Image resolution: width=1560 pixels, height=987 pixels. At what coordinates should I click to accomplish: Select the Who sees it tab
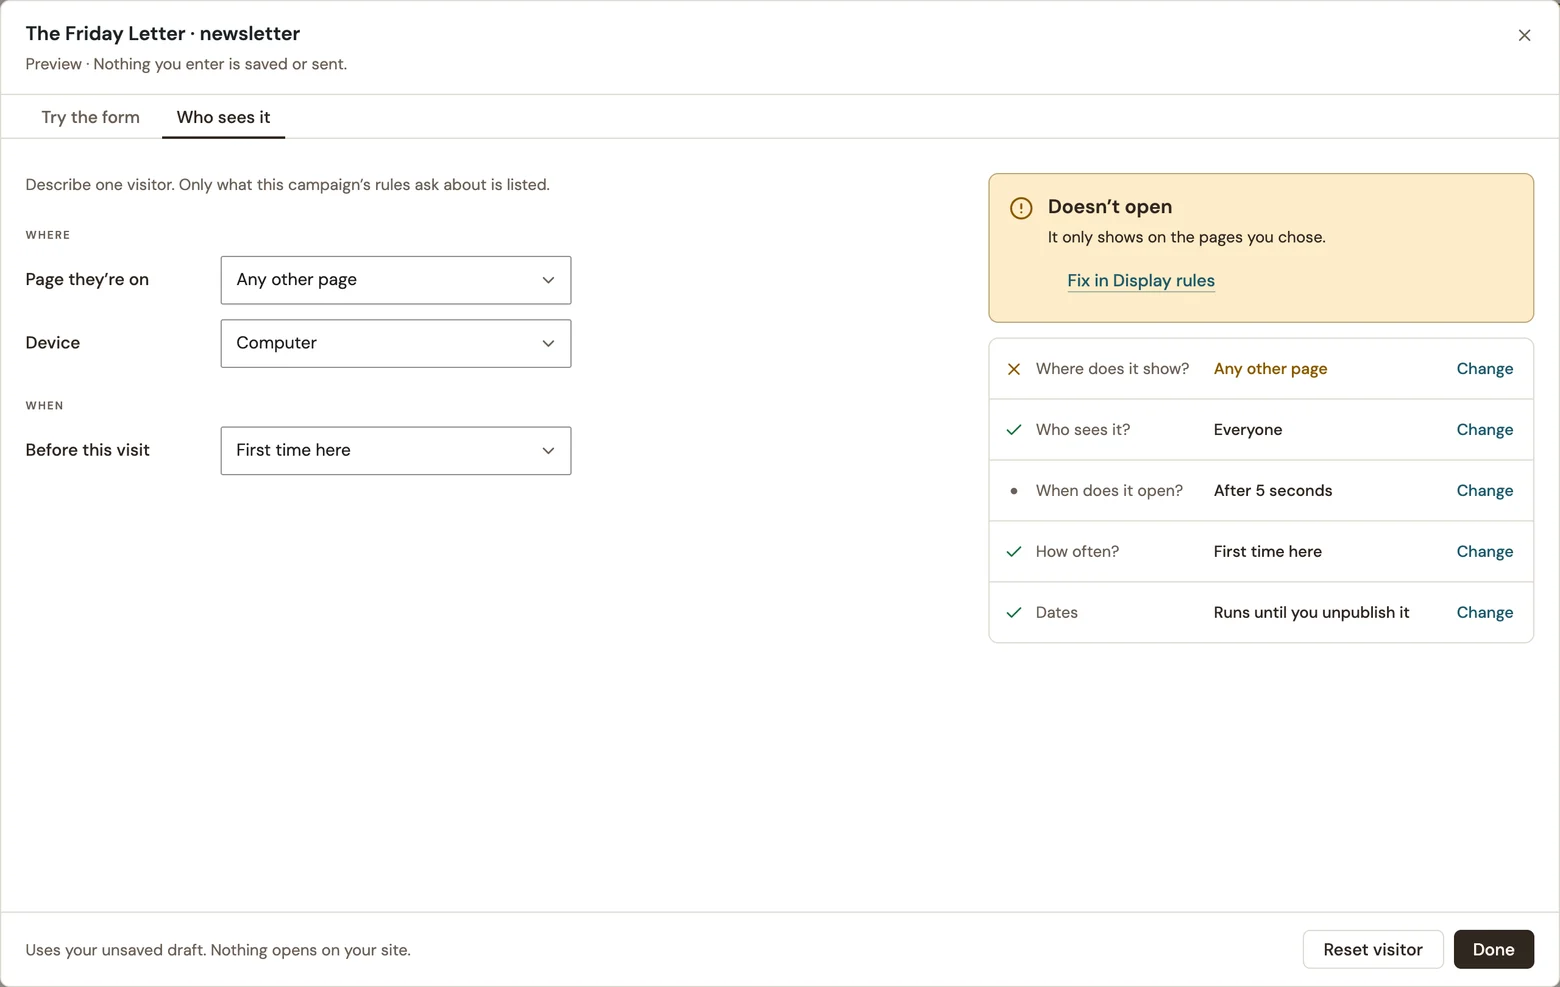[223, 117]
